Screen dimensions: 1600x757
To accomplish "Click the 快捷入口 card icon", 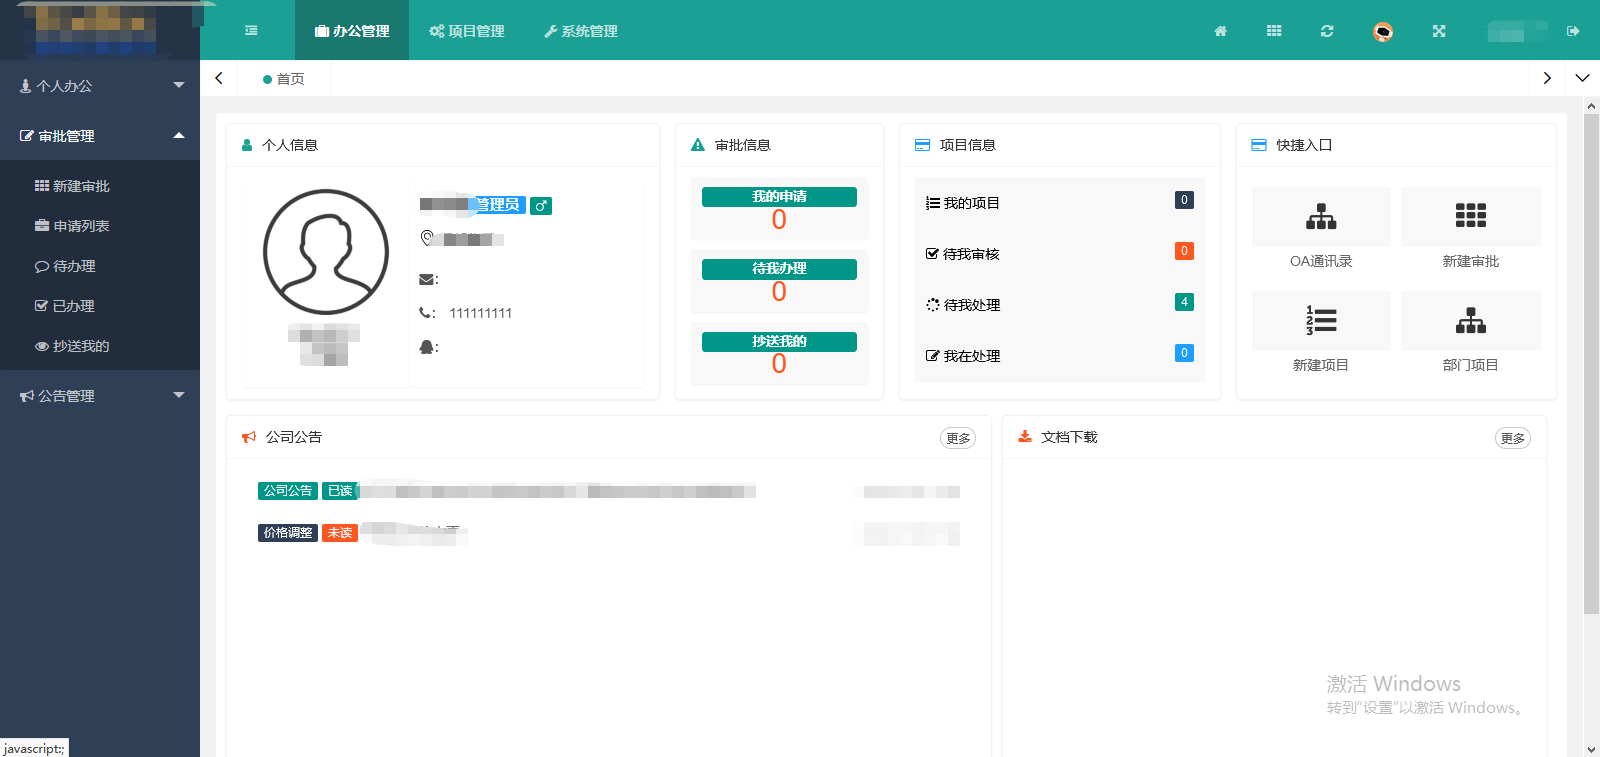I will [1259, 145].
